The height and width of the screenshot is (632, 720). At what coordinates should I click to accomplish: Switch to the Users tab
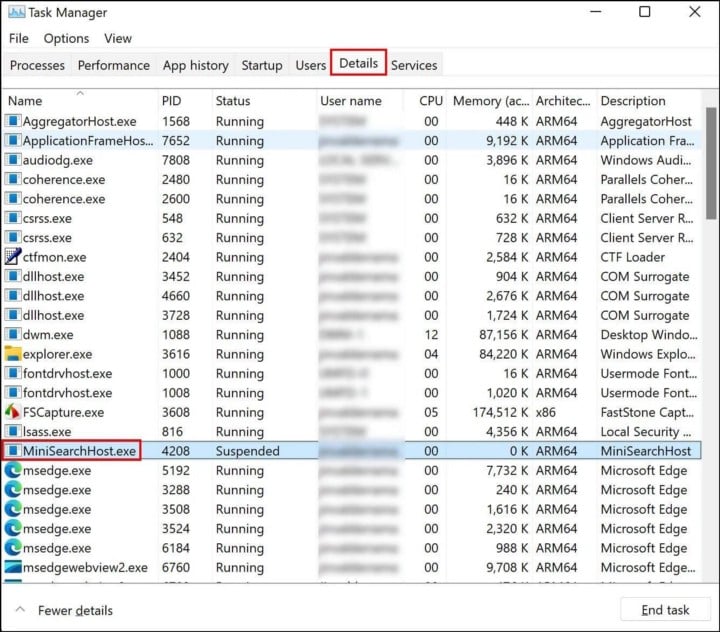click(310, 65)
